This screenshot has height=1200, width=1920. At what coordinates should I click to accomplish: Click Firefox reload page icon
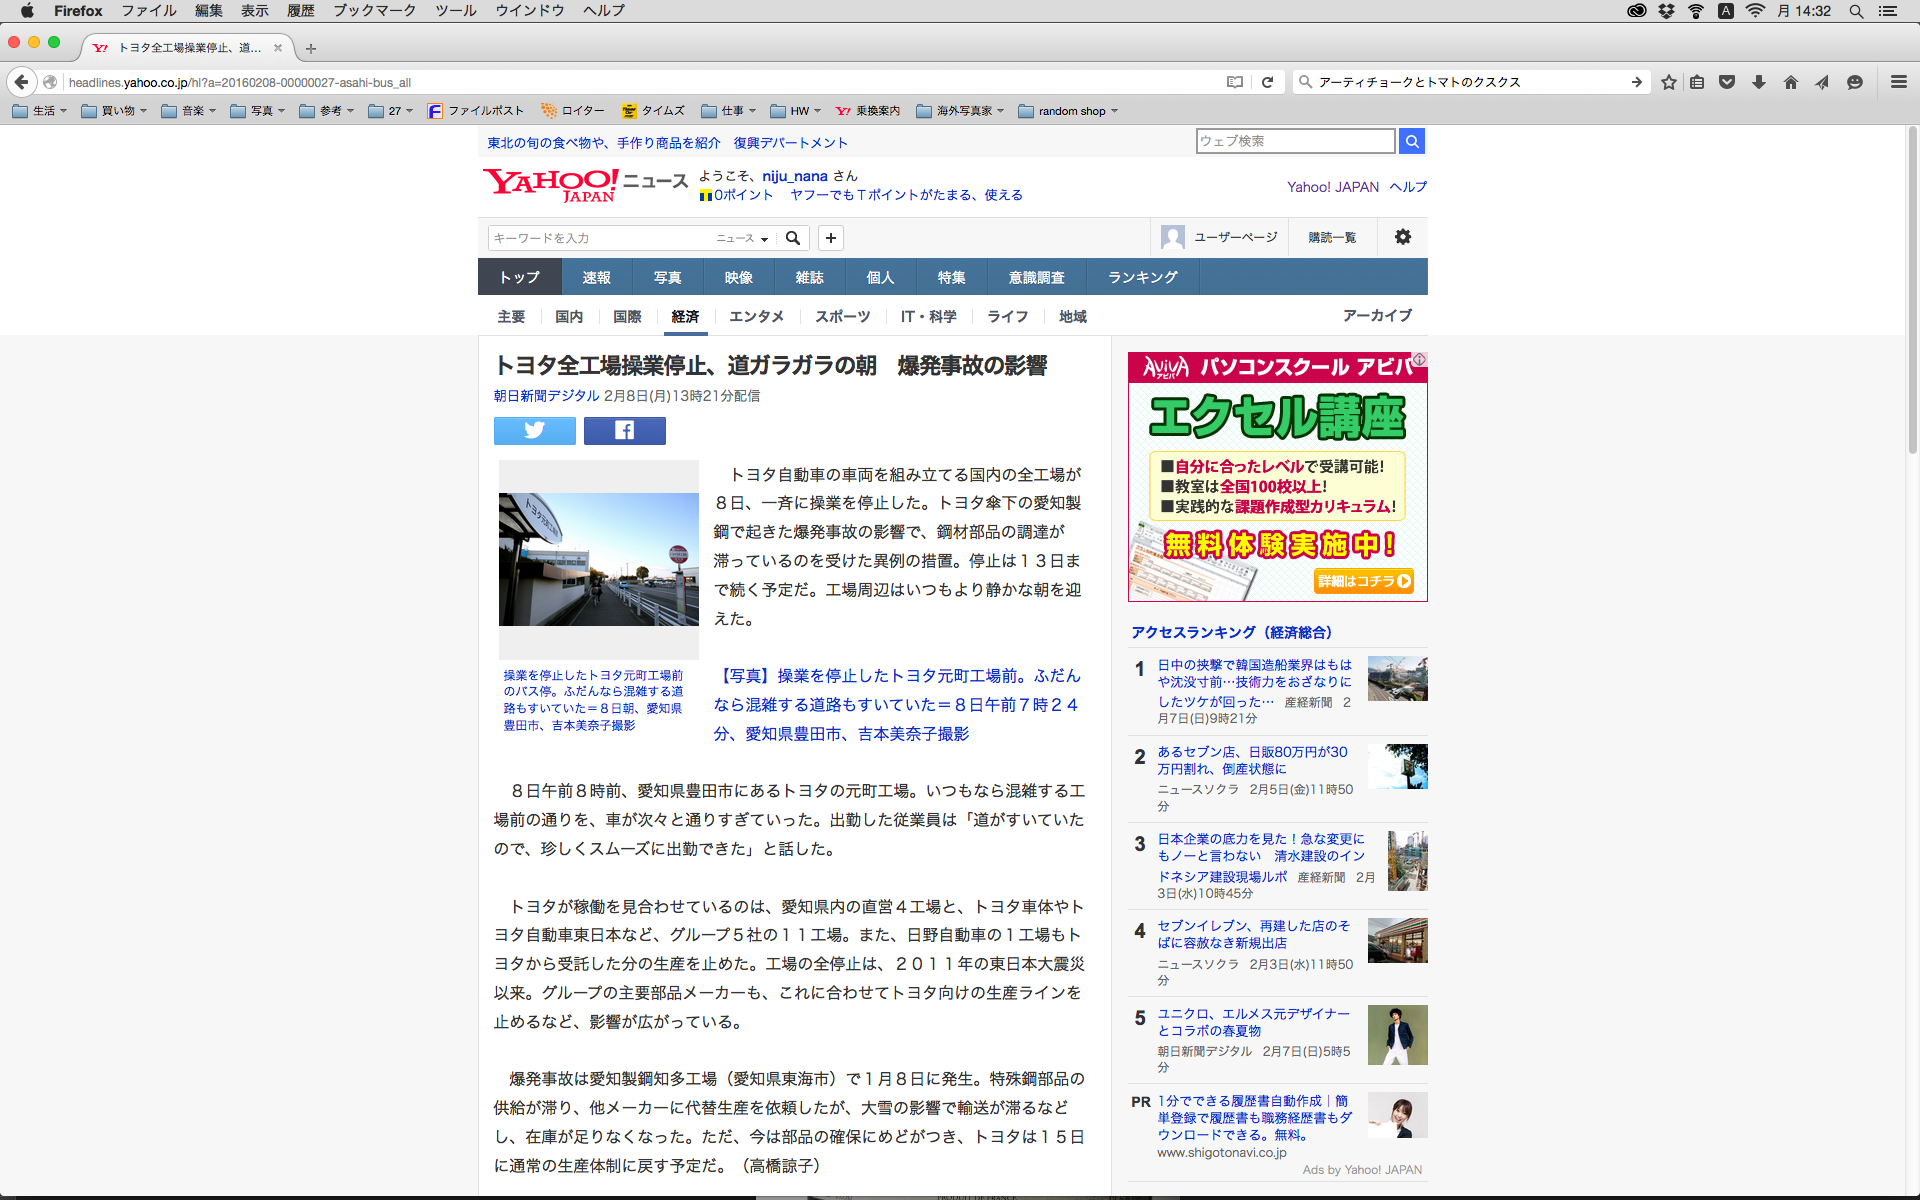[x=1267, y=82]
